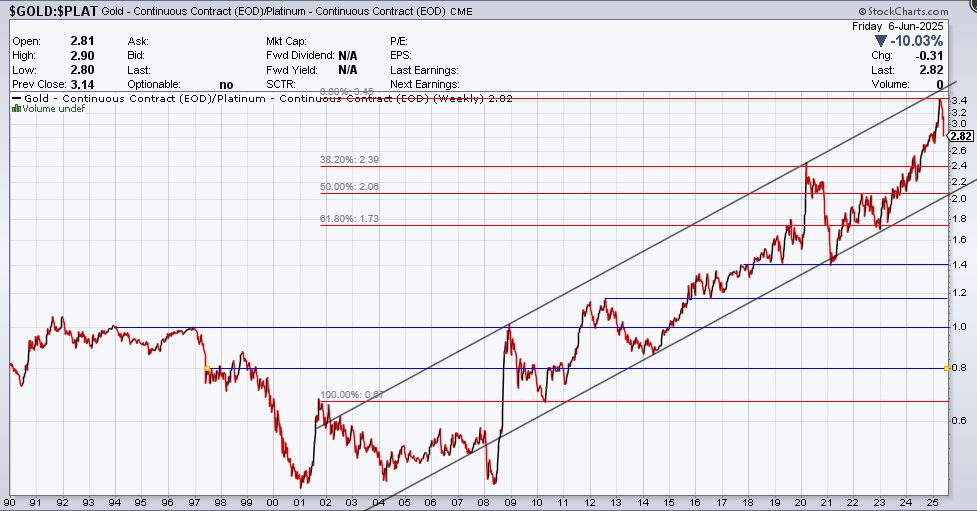Click the boxed 2.82 current price tag
This screenshot has width=977, height=511.
click(x=961, y=136)
